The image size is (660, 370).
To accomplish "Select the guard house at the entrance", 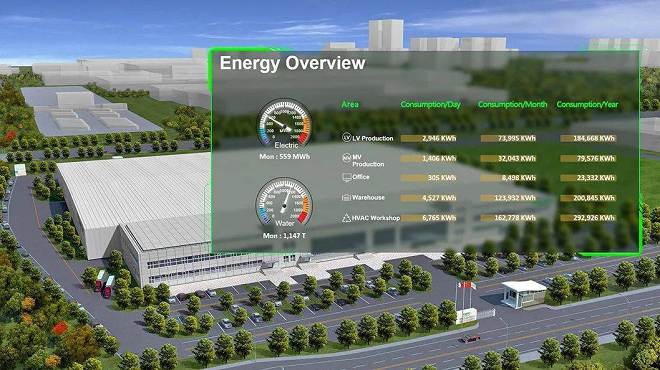I will coord(524,294).
